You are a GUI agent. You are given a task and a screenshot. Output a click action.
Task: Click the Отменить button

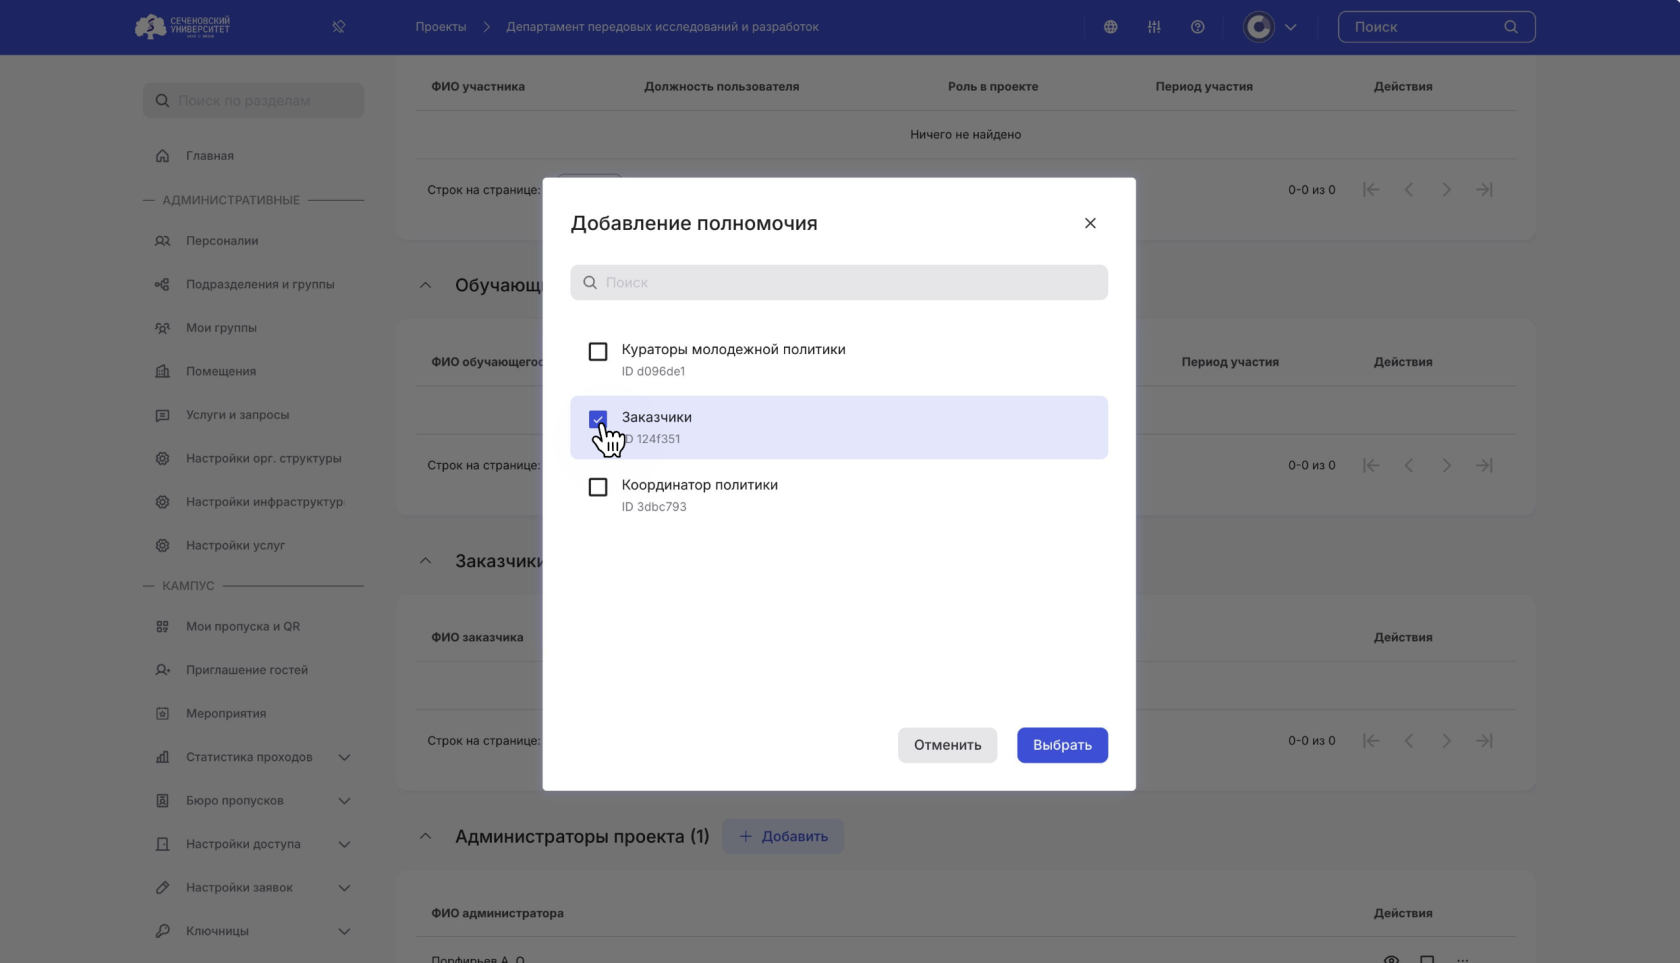(x=946, y=745)
